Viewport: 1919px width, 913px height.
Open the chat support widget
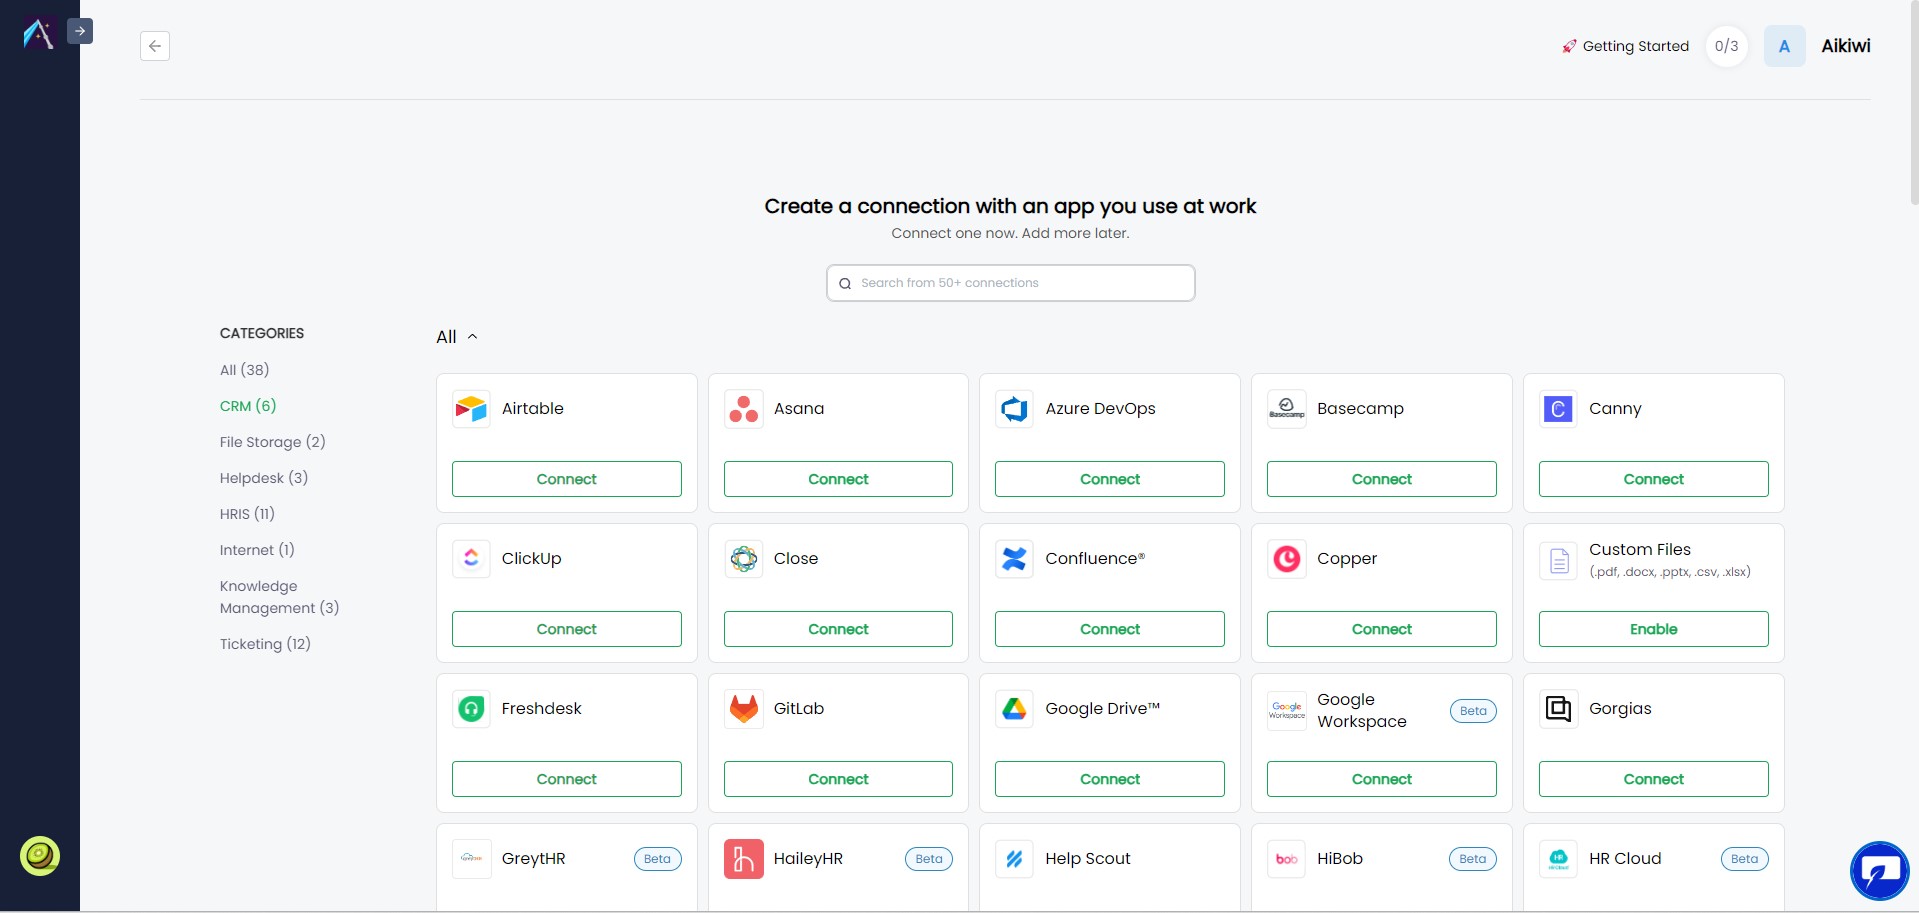pyautogui.click(x=1879, y=871)
